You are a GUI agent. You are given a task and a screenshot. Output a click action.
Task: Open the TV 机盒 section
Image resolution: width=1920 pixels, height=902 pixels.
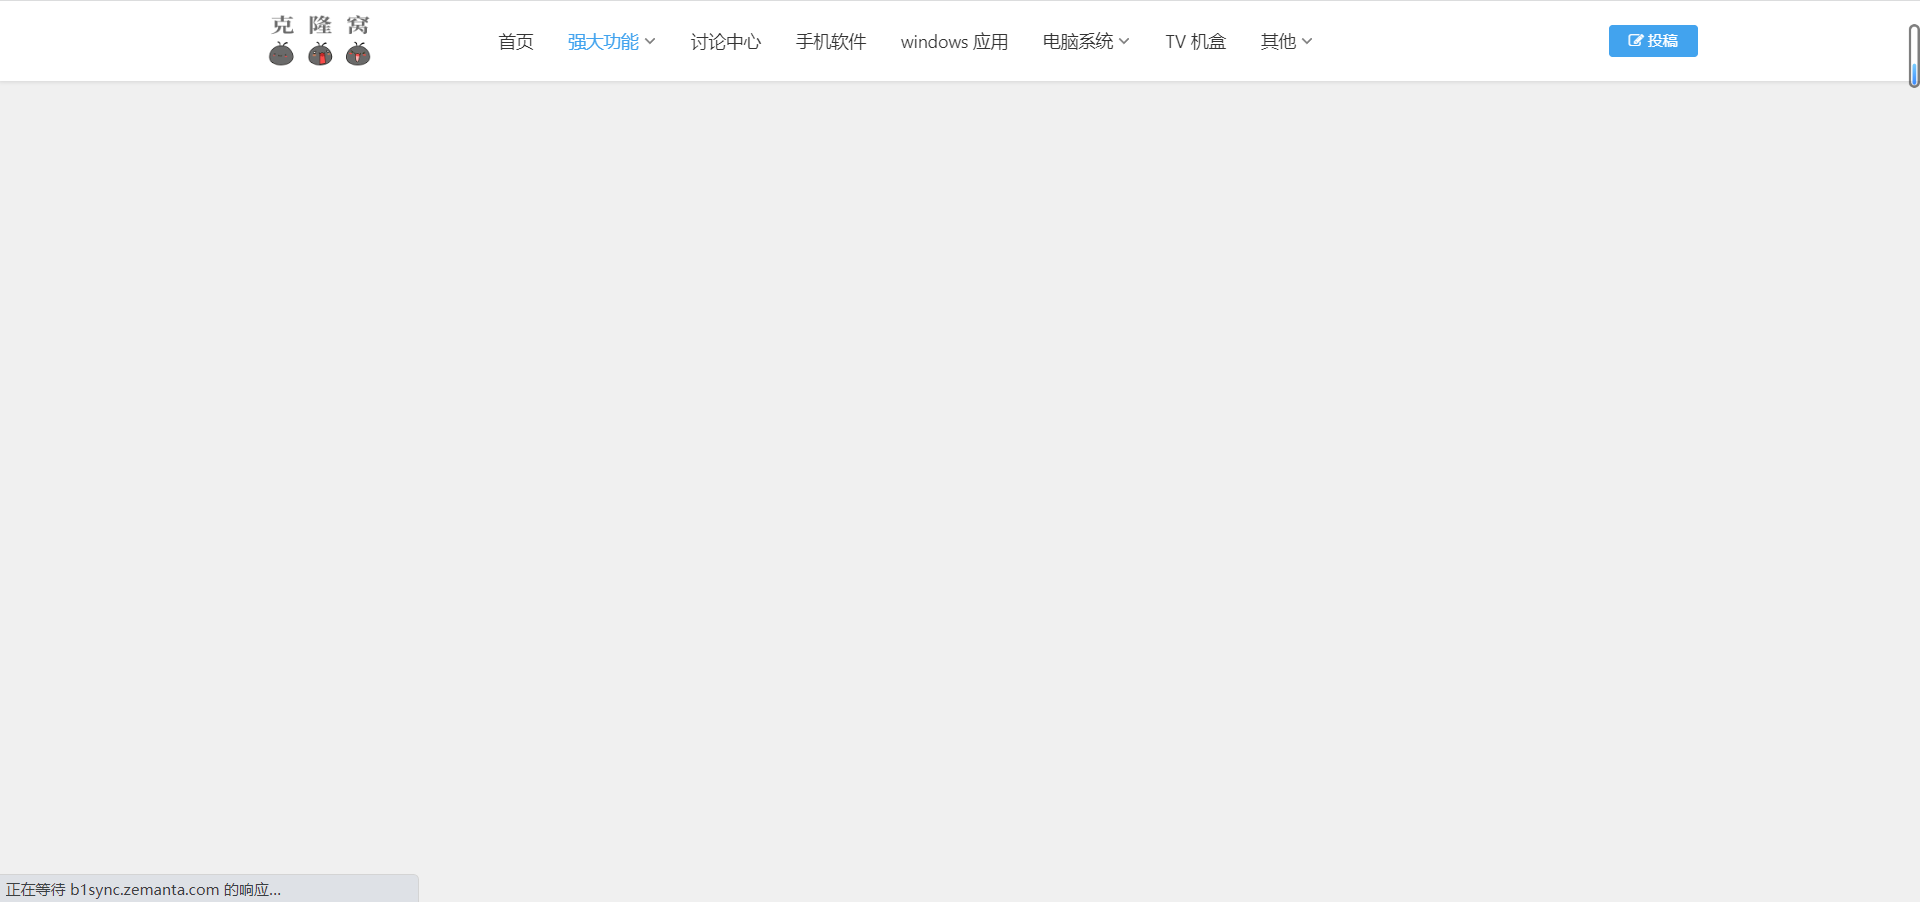1196,42
